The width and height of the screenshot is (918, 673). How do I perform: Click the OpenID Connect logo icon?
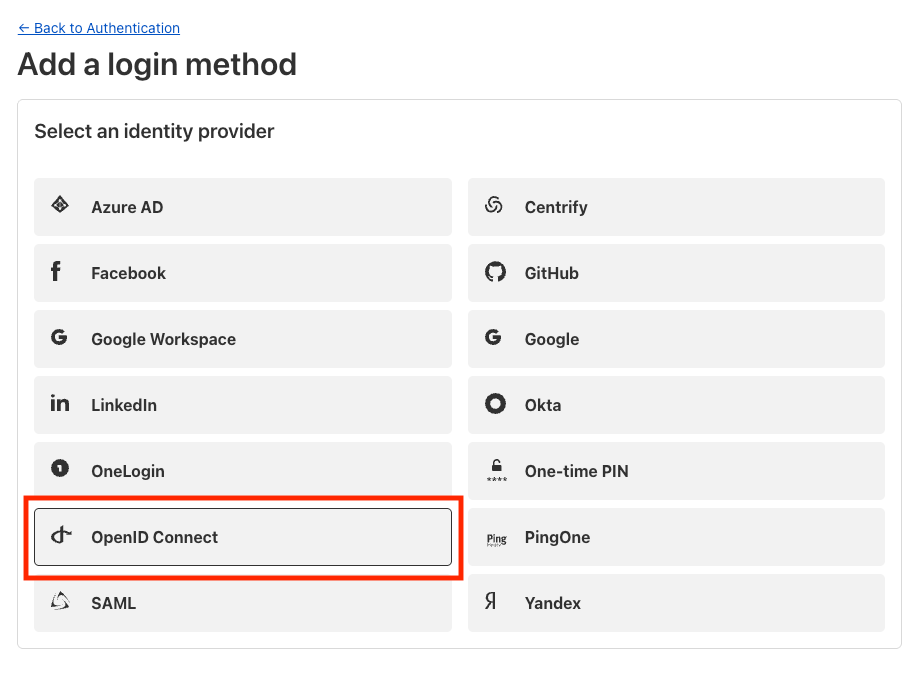pyautogui.click(x=62, y=536)
